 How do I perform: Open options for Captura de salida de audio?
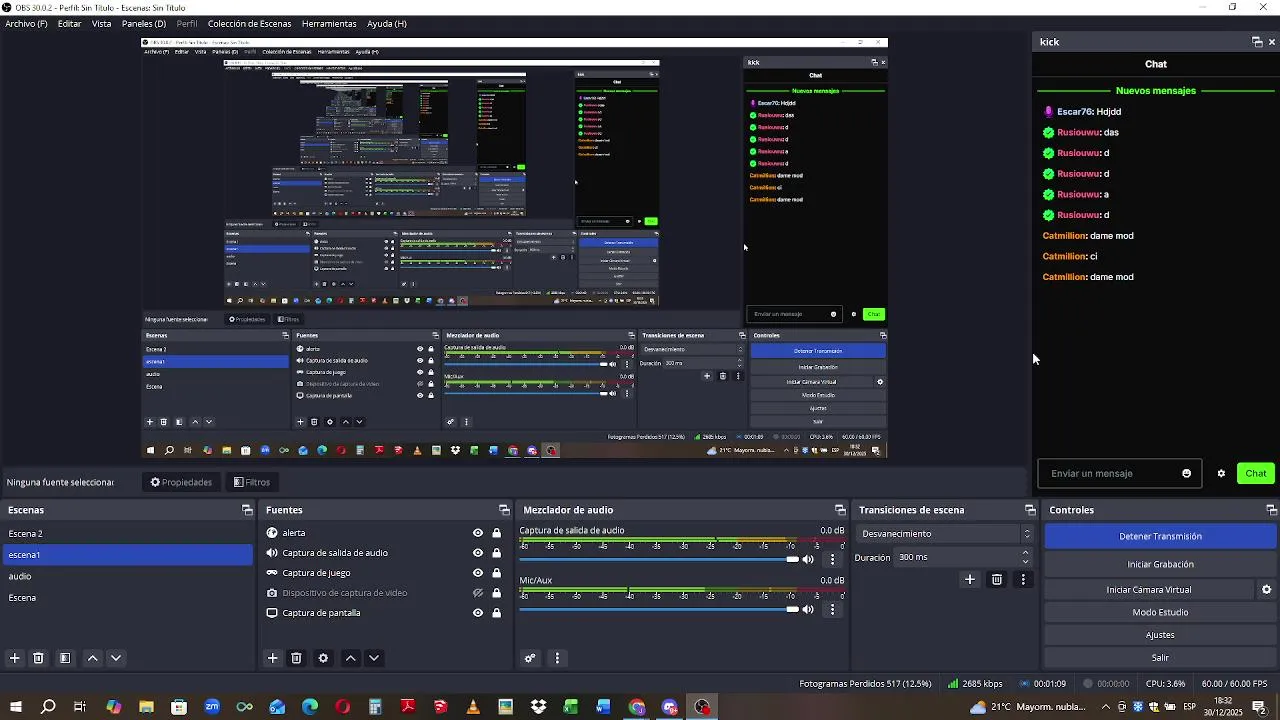[832, 559]
